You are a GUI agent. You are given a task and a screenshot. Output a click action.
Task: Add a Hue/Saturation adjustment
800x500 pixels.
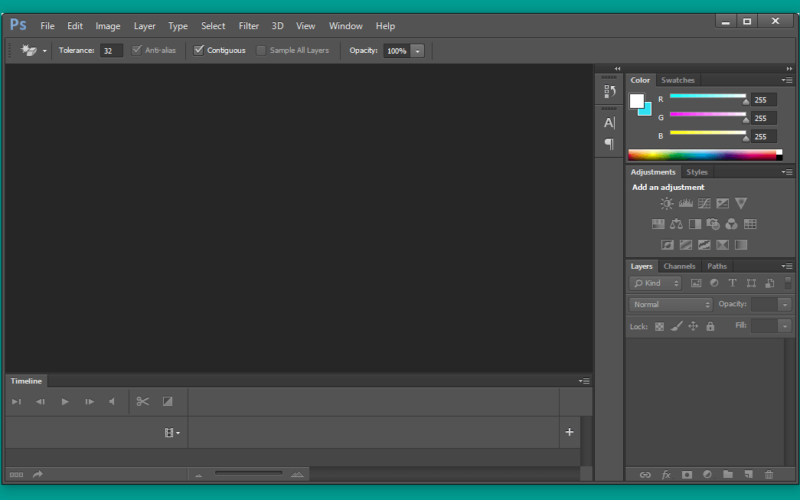point(658,224)
